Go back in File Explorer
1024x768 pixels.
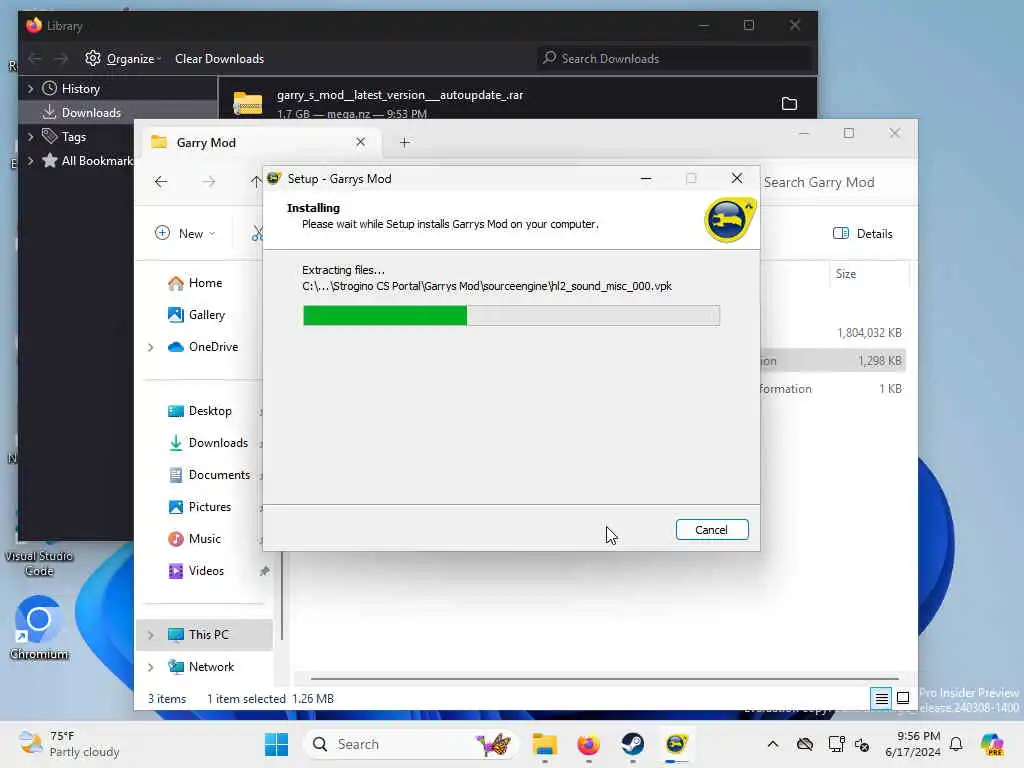[x=161, y=182]
